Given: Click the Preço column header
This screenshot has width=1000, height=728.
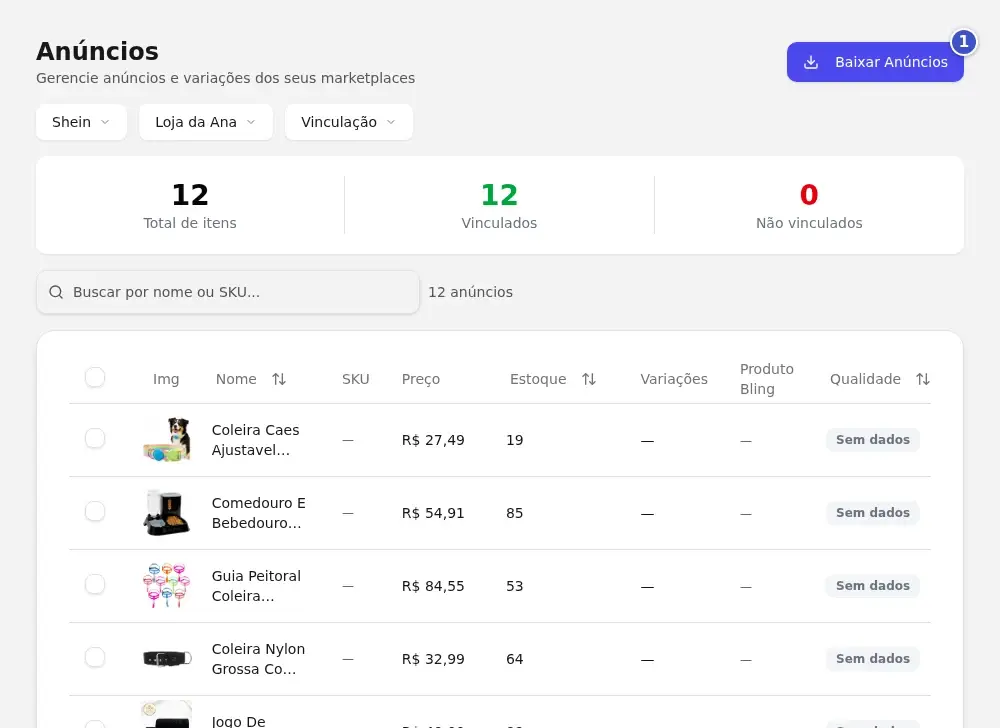Looking at the screenshot, I should coord(421,379).
